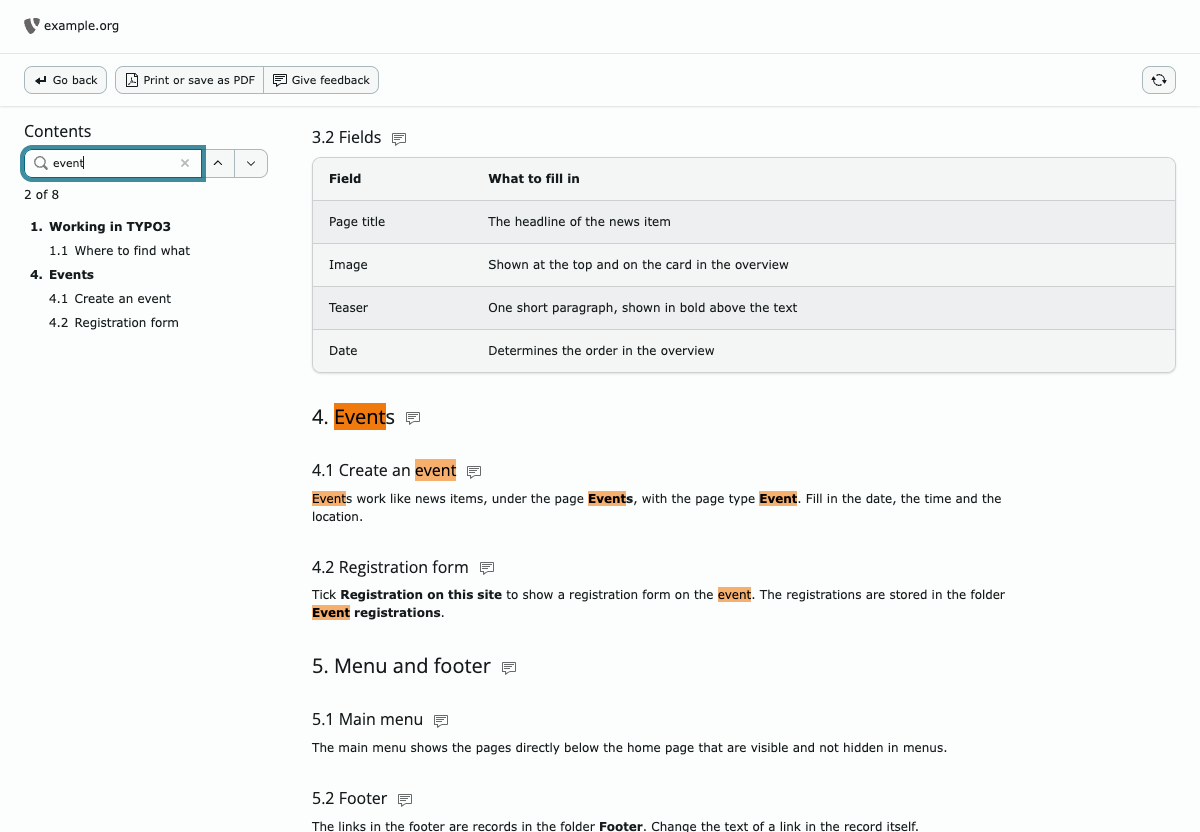
Task: Click the "5. Menu and footer" heading
Action: pyautogui.click(x=401, y=666)
